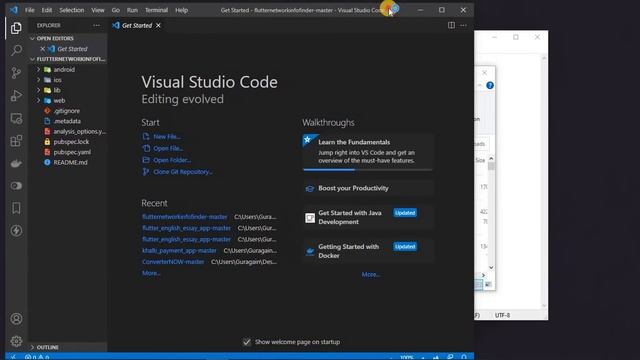Click the toggle-shaped activity bar icon
The width and height of the screenshot is (640, 360).
[16, 186]
